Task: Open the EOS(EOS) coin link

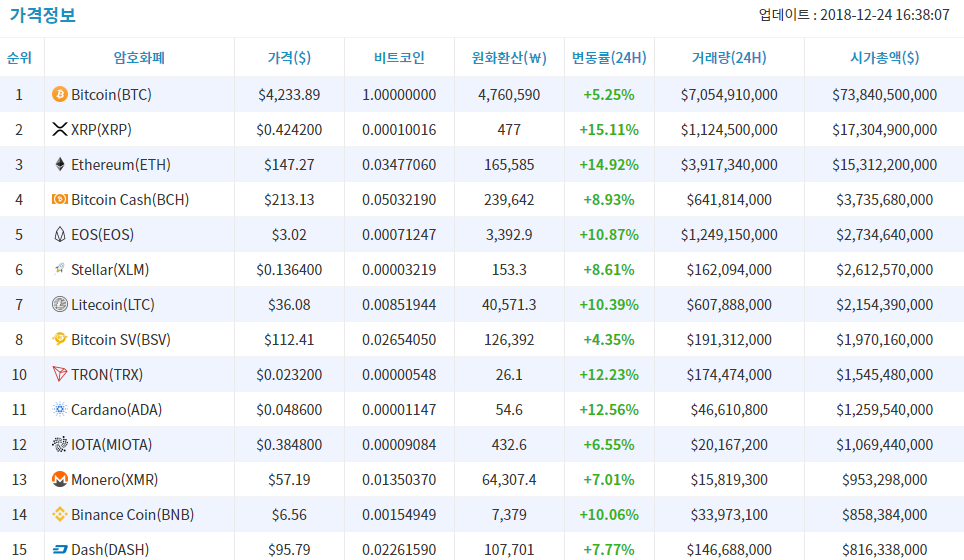Action: 103,235
